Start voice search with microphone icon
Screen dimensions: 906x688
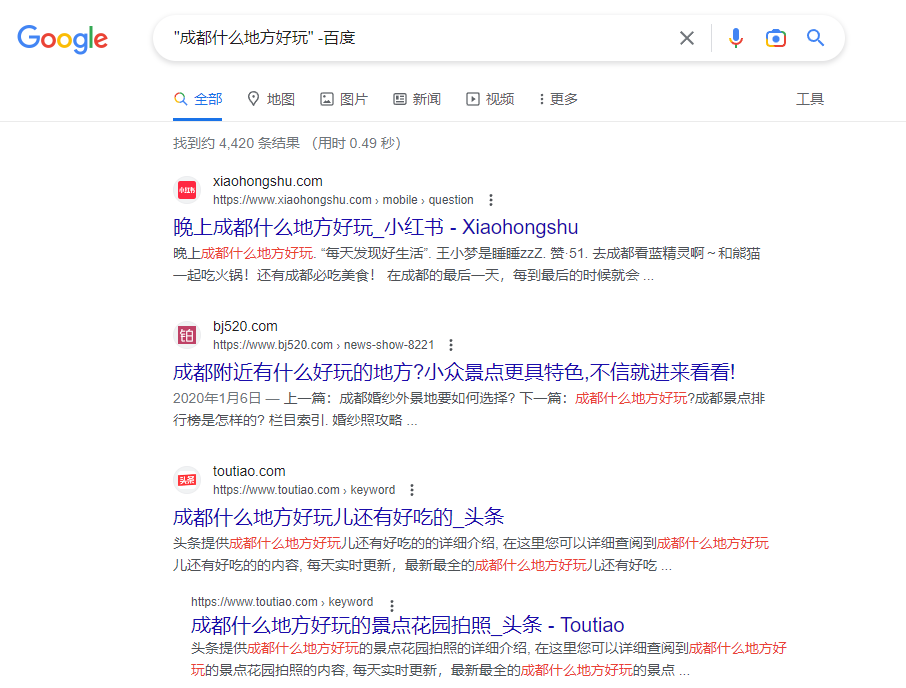[736, 38]
